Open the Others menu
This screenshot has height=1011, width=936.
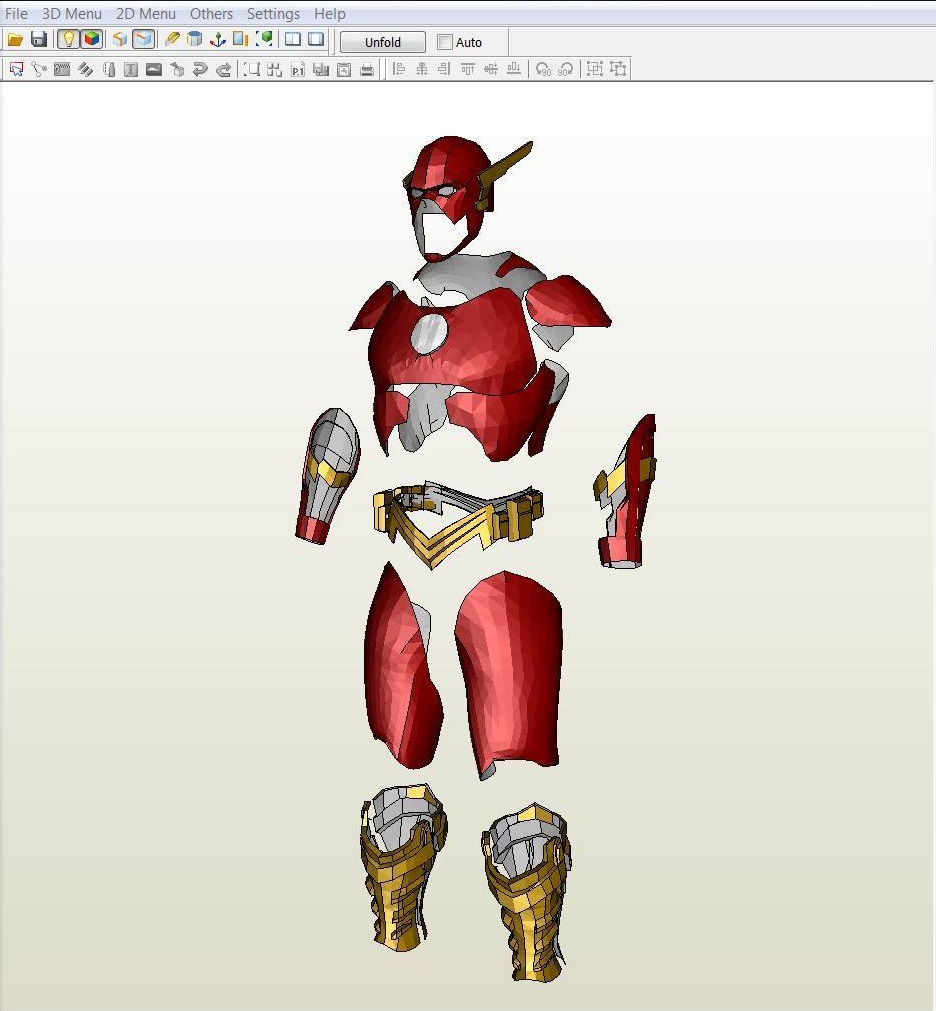[x=211, y=14]
